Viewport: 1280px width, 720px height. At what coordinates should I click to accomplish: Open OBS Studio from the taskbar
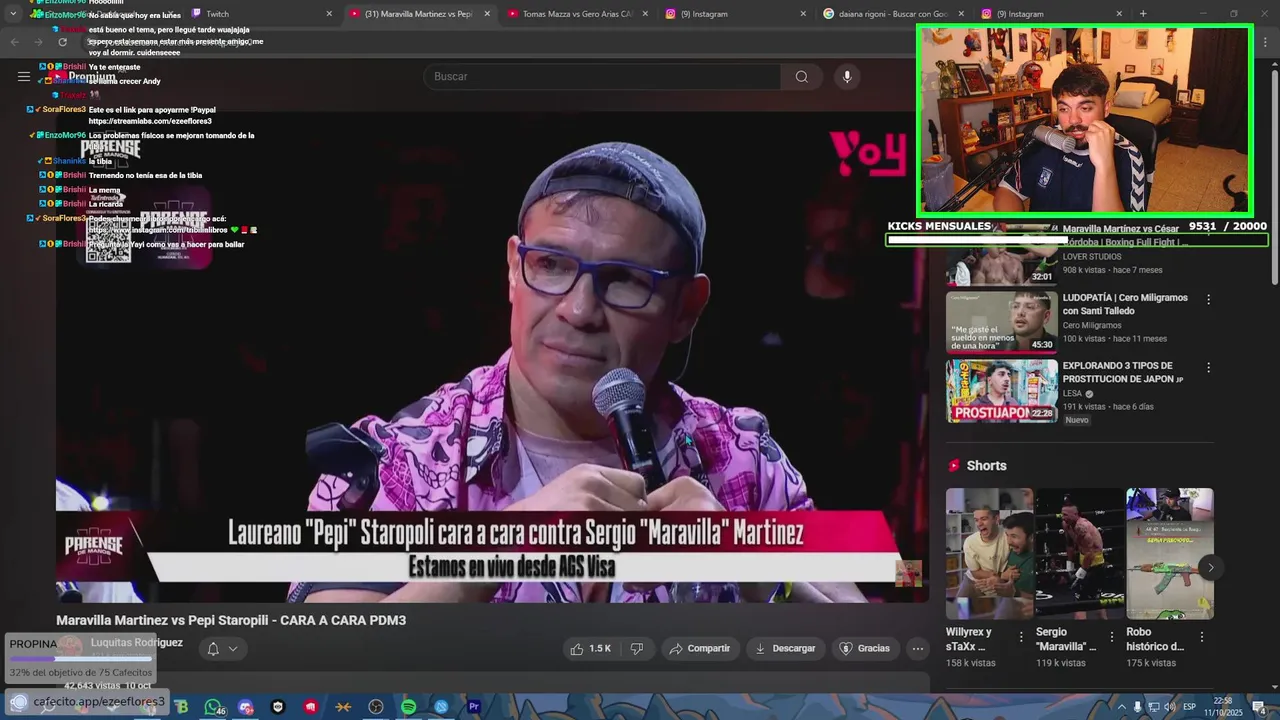coord(376,707)
